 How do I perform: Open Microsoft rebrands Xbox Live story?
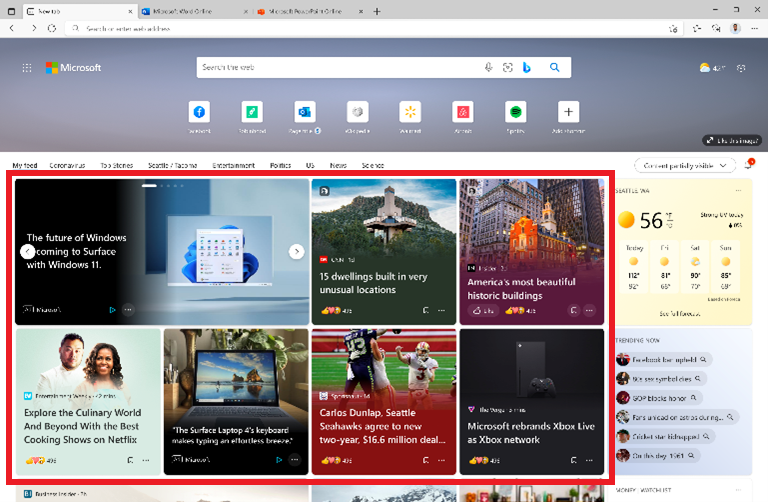click(531, 402)
